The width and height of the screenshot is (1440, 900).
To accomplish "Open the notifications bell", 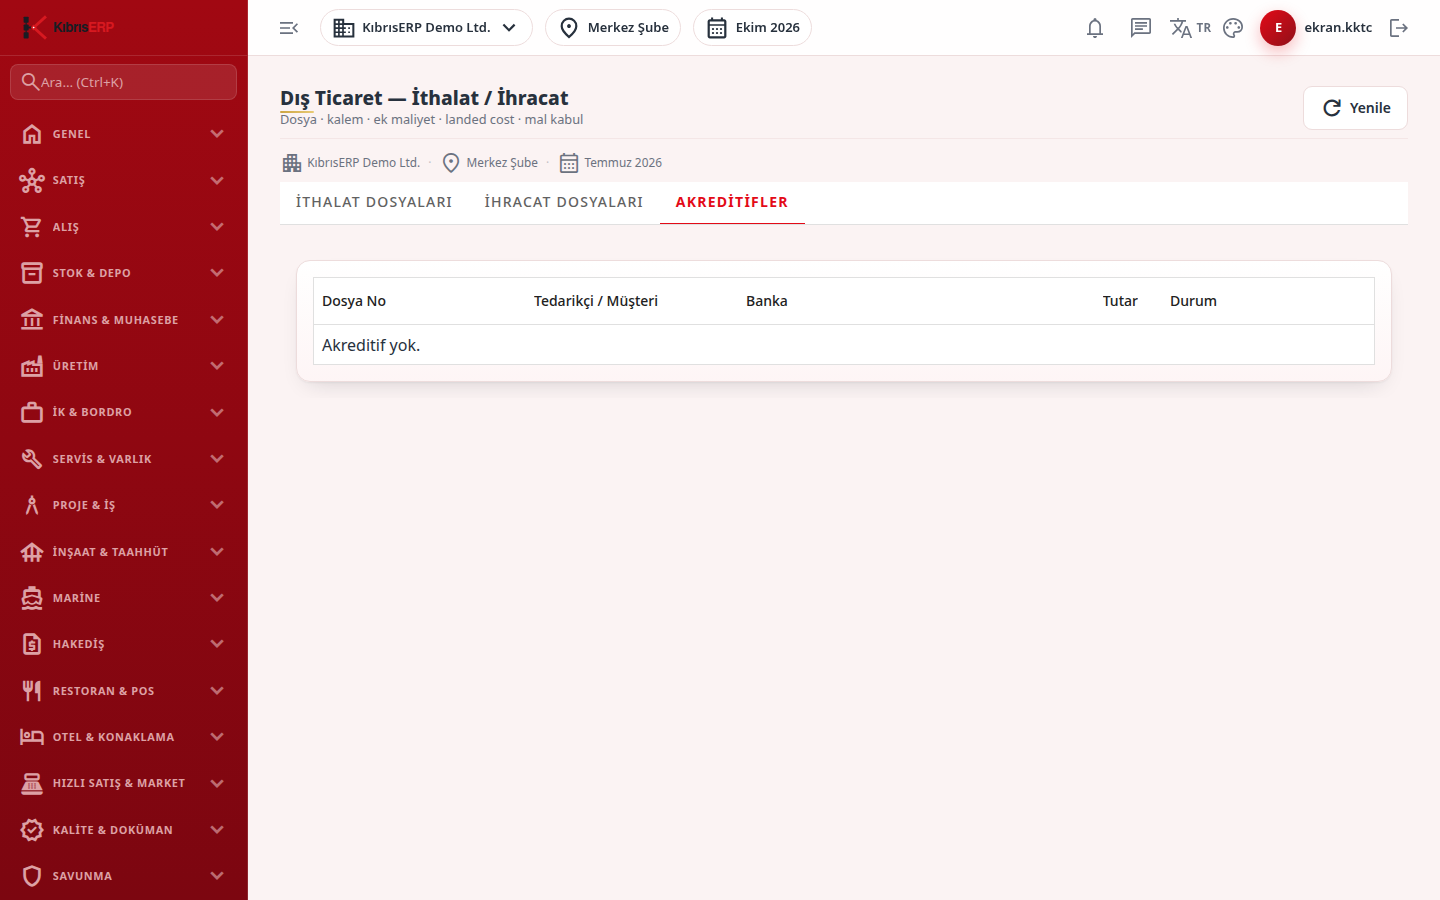I will 1095,28.
